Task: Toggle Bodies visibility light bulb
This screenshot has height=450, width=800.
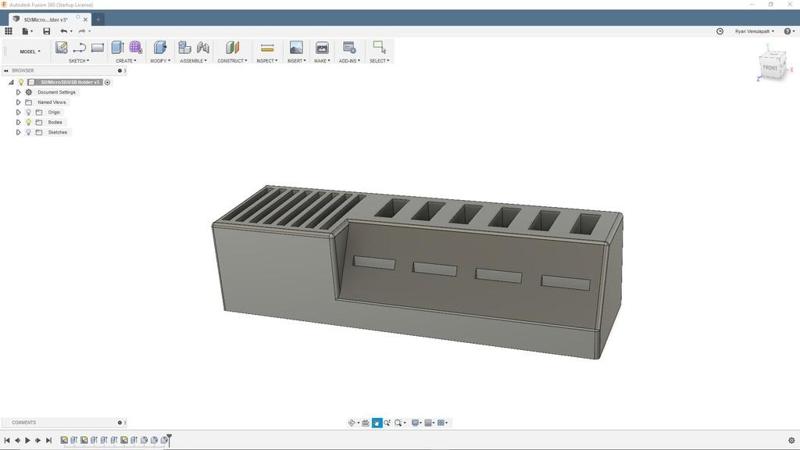Action: pyautogui.click(x=29, y=122)
